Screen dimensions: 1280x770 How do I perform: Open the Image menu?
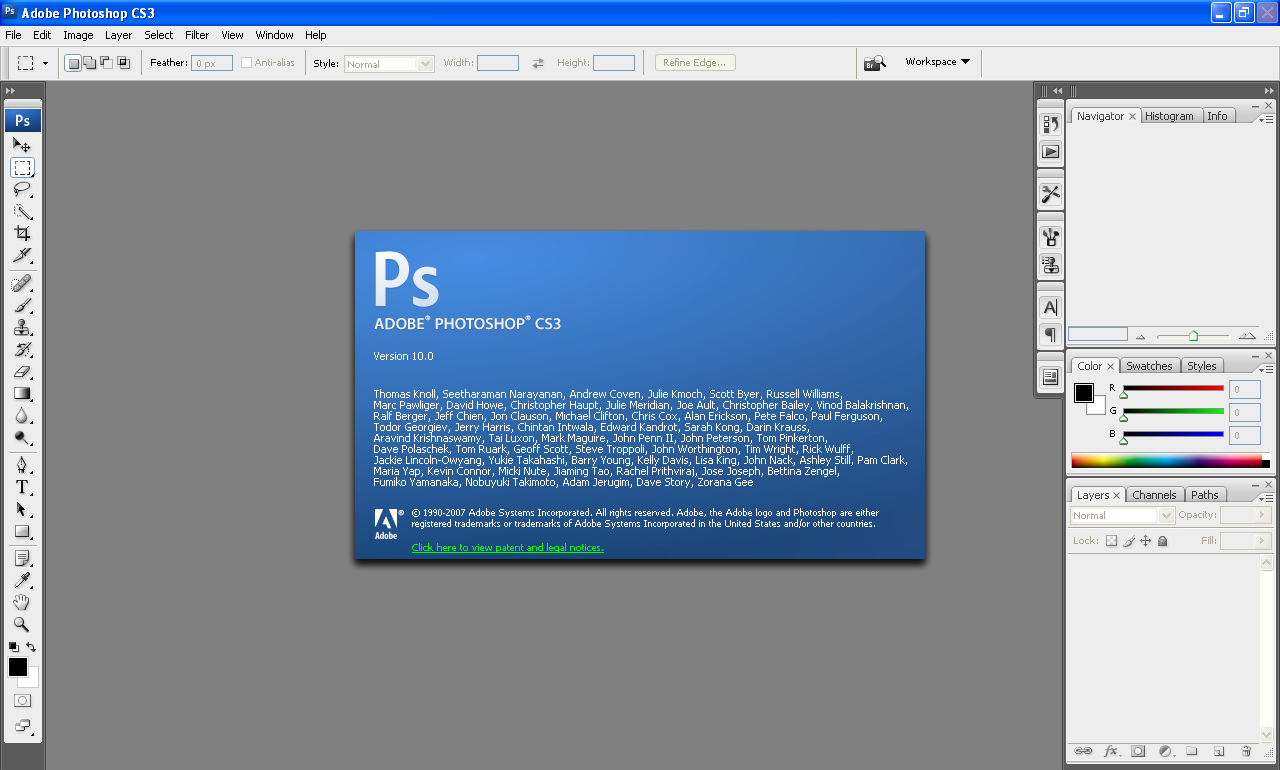click(x=78, y=35)
